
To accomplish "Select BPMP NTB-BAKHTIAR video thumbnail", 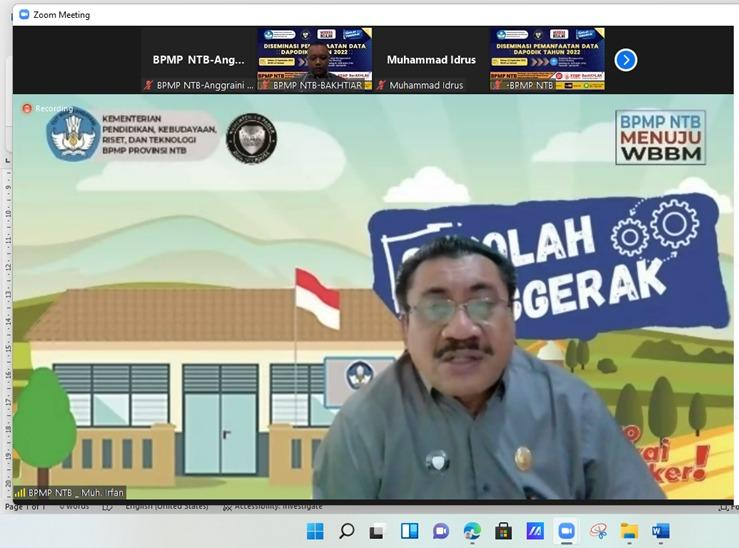I will point(314,59).
